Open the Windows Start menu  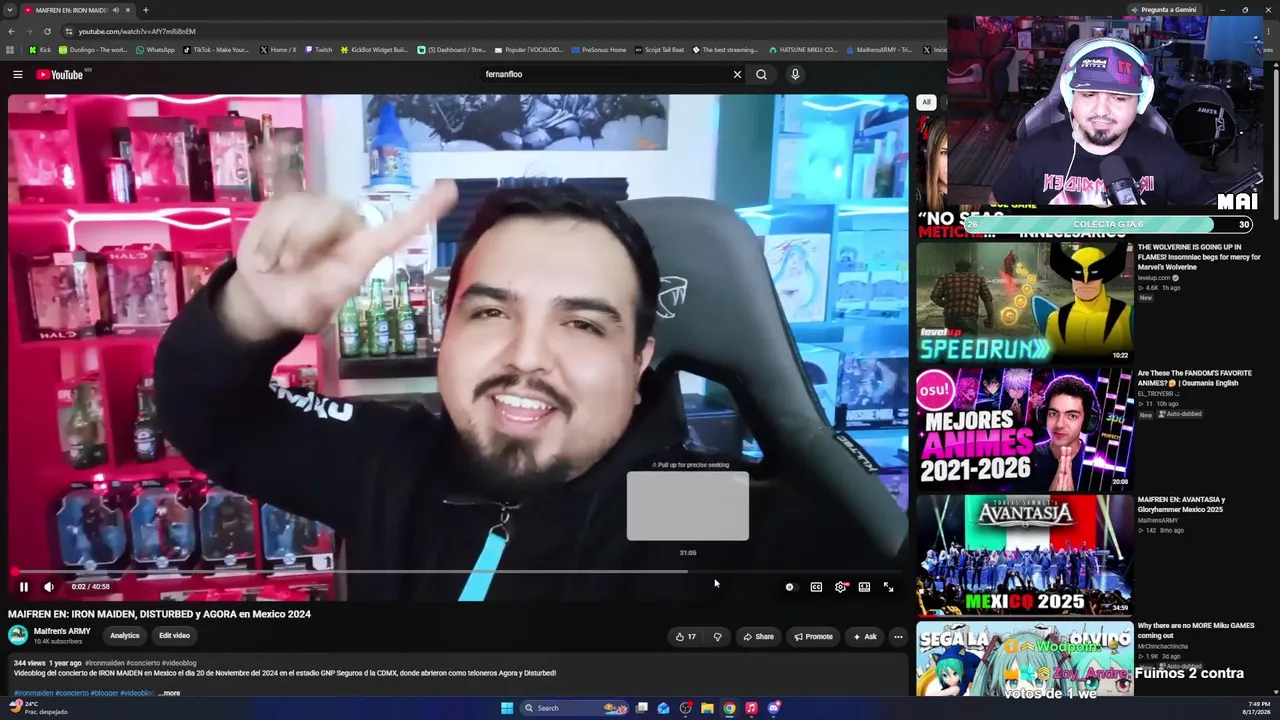[x=507, y=708]
